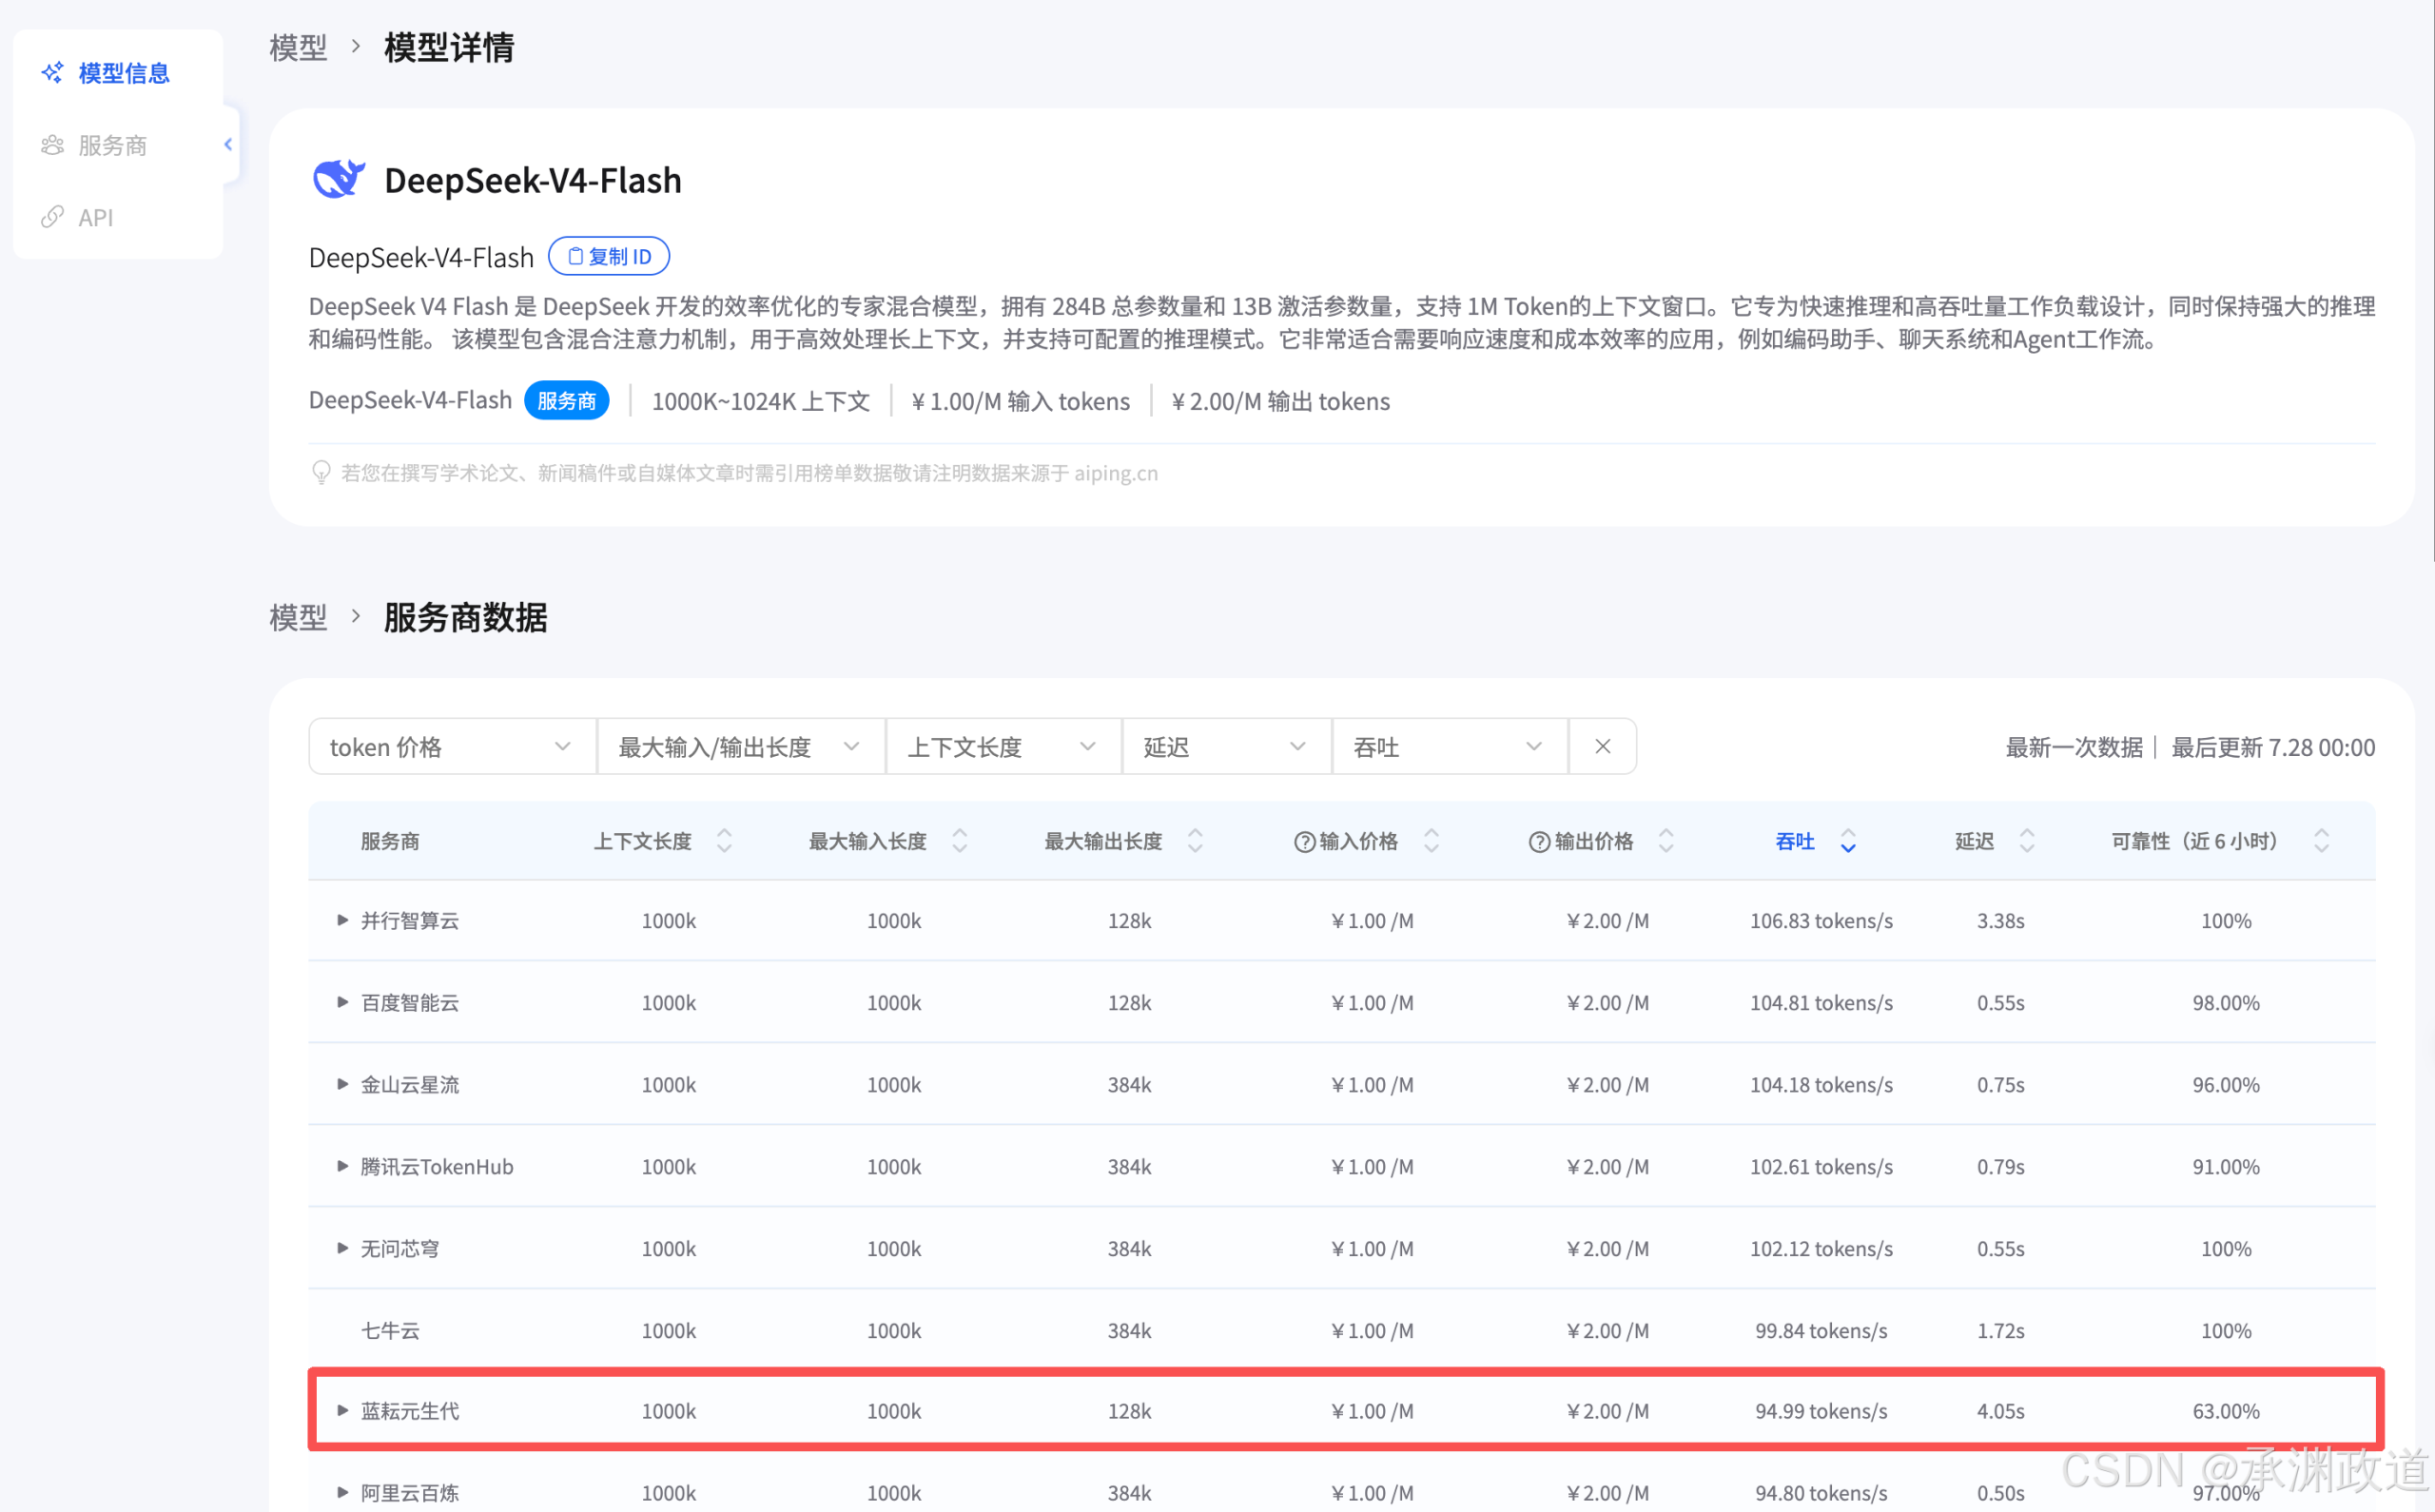The height and width of the screenshot is (1512, 2435).
Task: Expand the 蓝耘元生代 row
Action: click(x=342, y=1410)
